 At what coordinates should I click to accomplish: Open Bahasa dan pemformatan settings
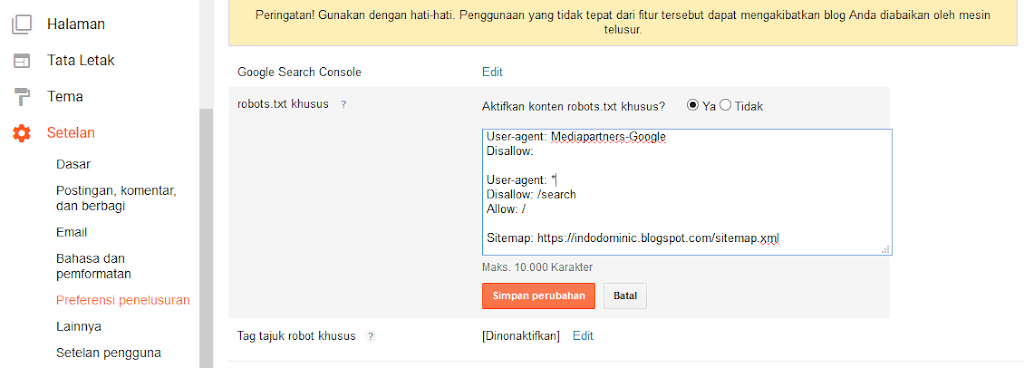93,266
